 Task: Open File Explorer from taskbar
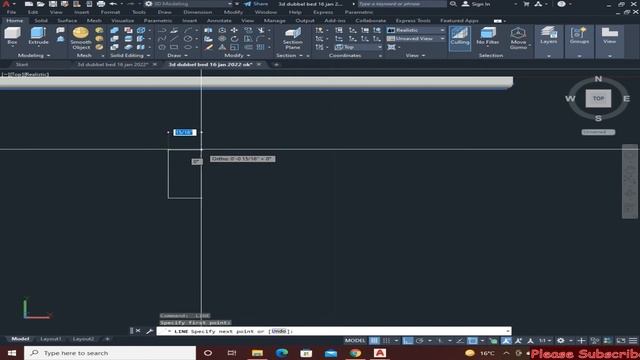tap(257, 353)
